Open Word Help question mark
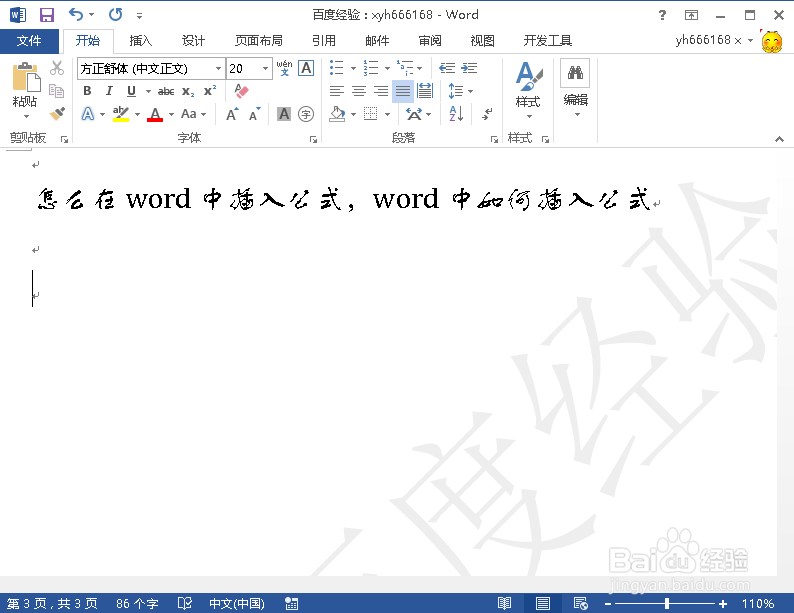This screenshot has width=794, height=613. click(662, 15)
